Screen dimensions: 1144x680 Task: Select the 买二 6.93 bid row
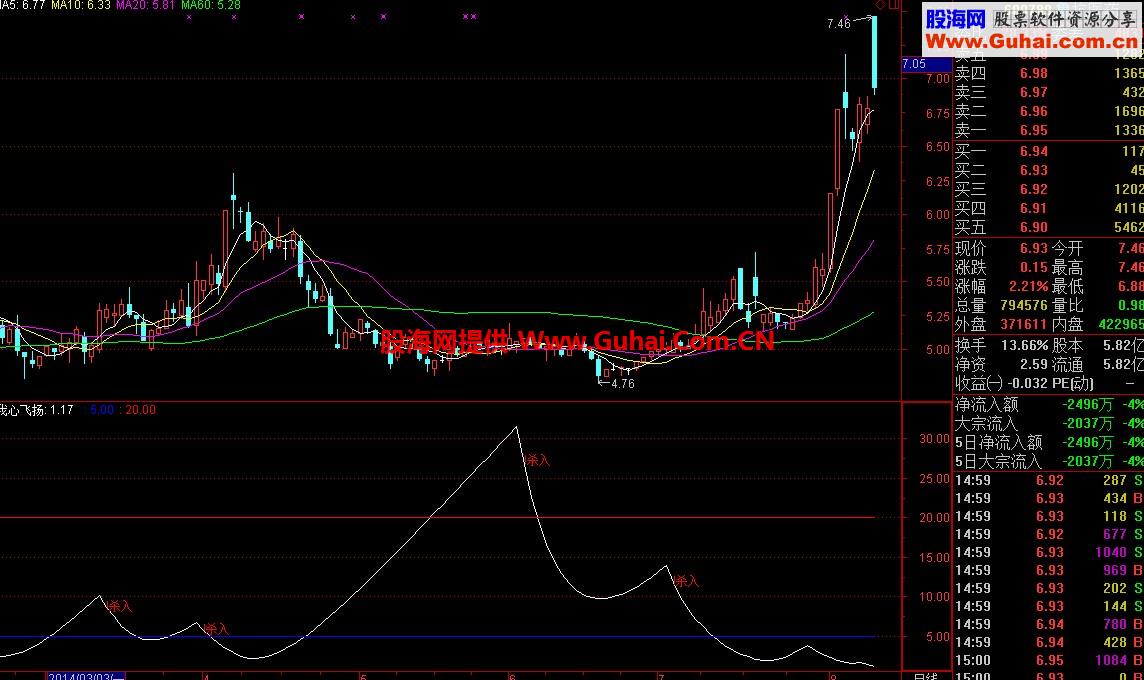(x=1049, y=171)
